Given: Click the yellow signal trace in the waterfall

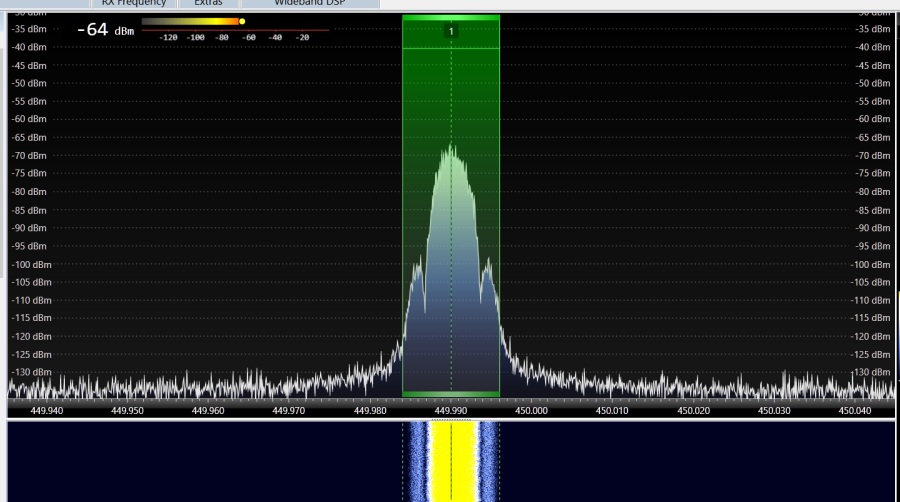Looking at the screenshot, I should point(451,461).
